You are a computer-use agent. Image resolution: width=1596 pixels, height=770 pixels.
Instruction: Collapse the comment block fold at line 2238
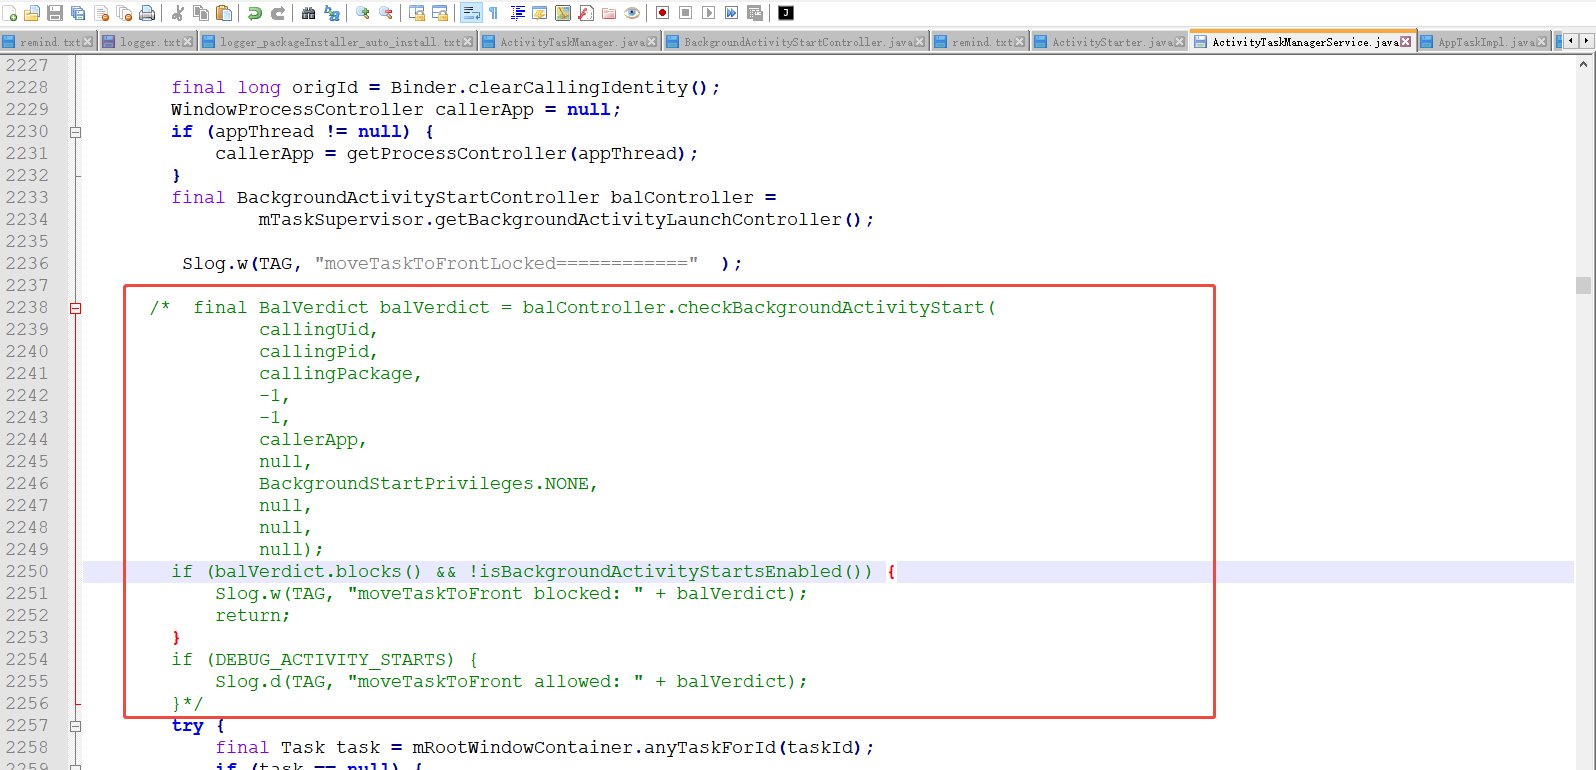click(x=75, y=308)
